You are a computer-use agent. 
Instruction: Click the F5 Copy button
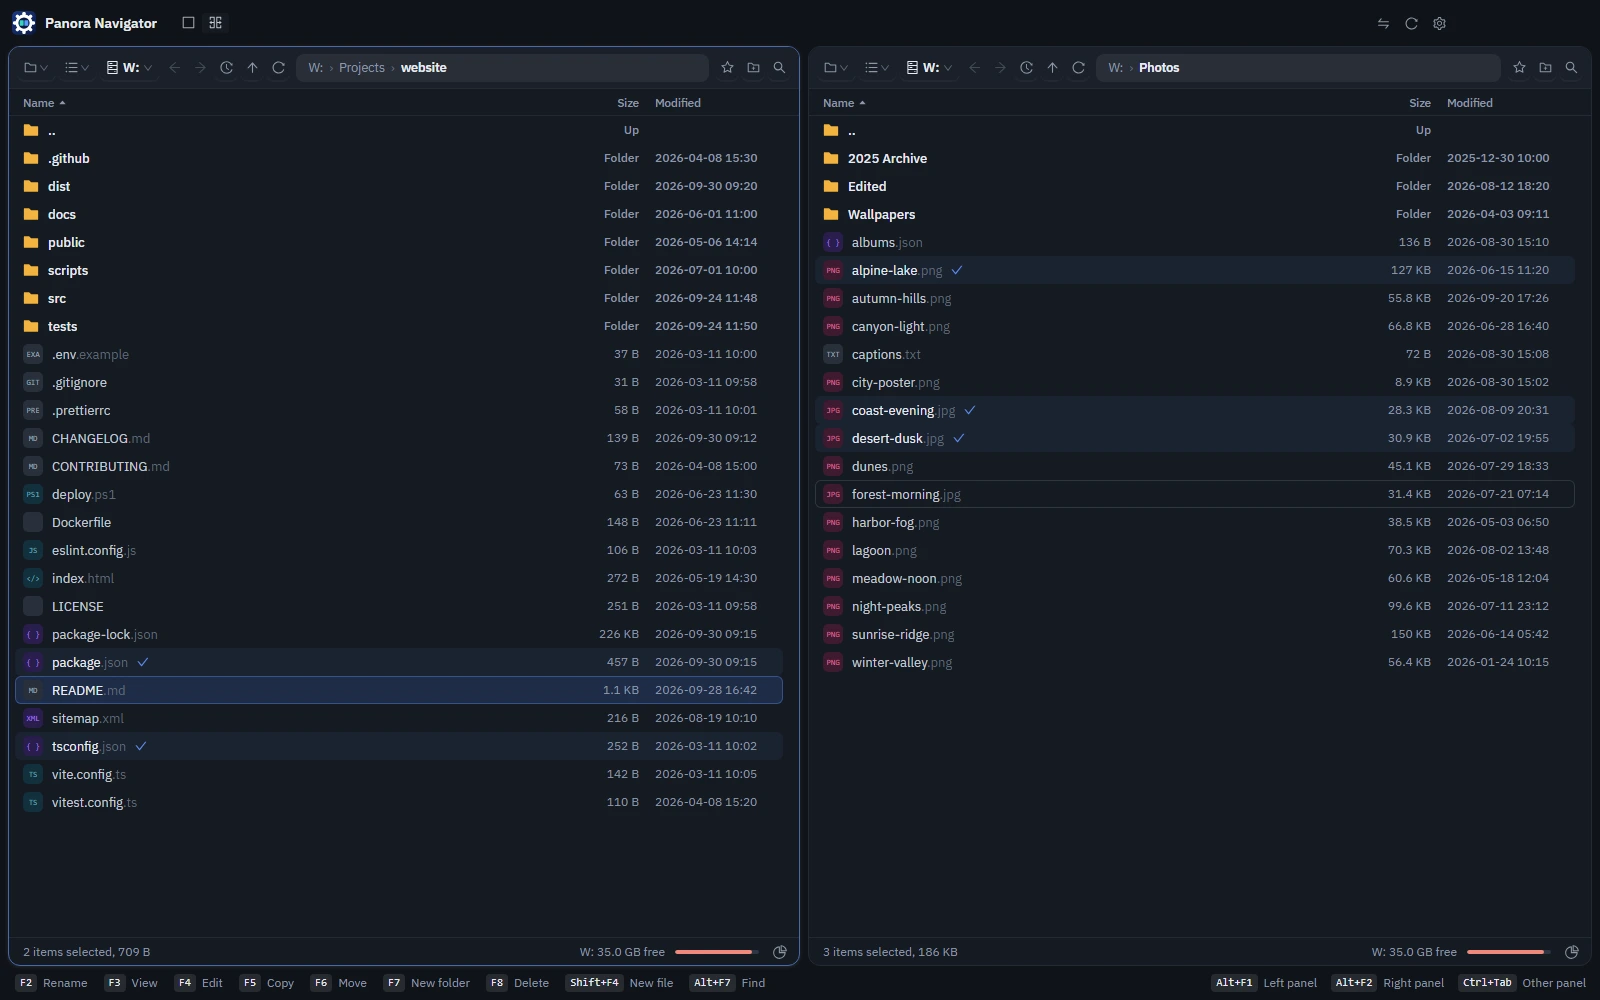coord(267,983)
